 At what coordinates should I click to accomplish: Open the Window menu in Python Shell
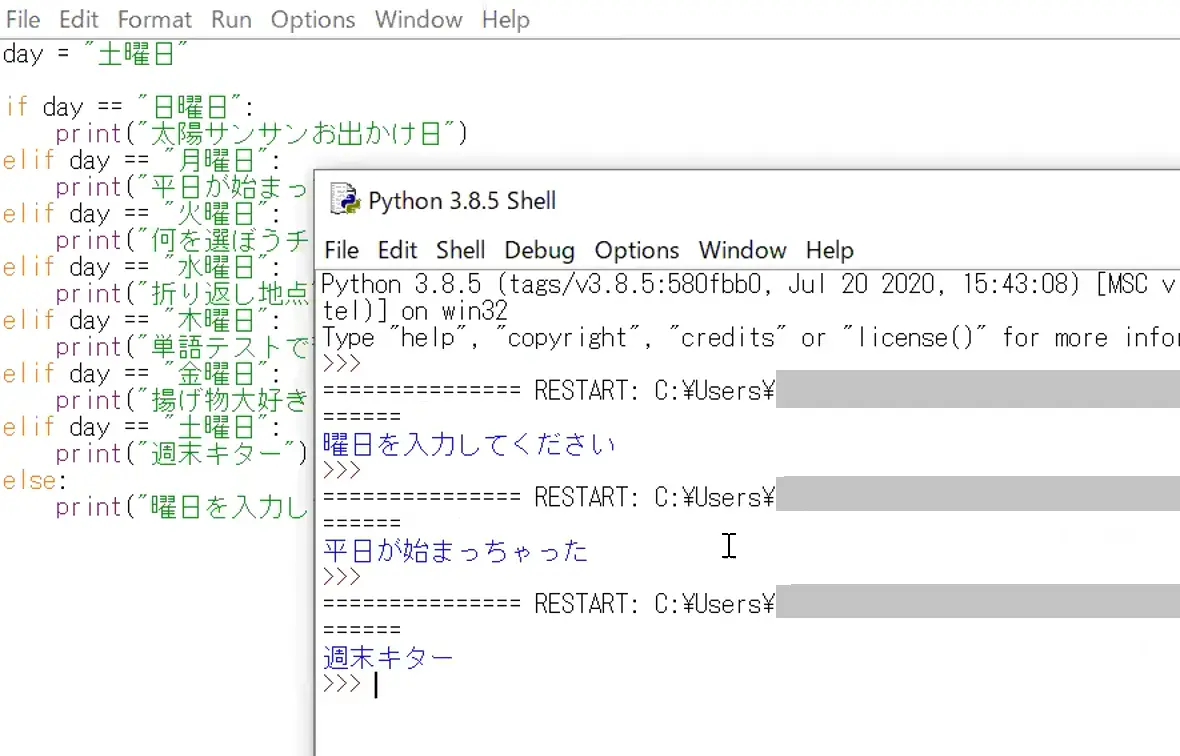(742, 250)
